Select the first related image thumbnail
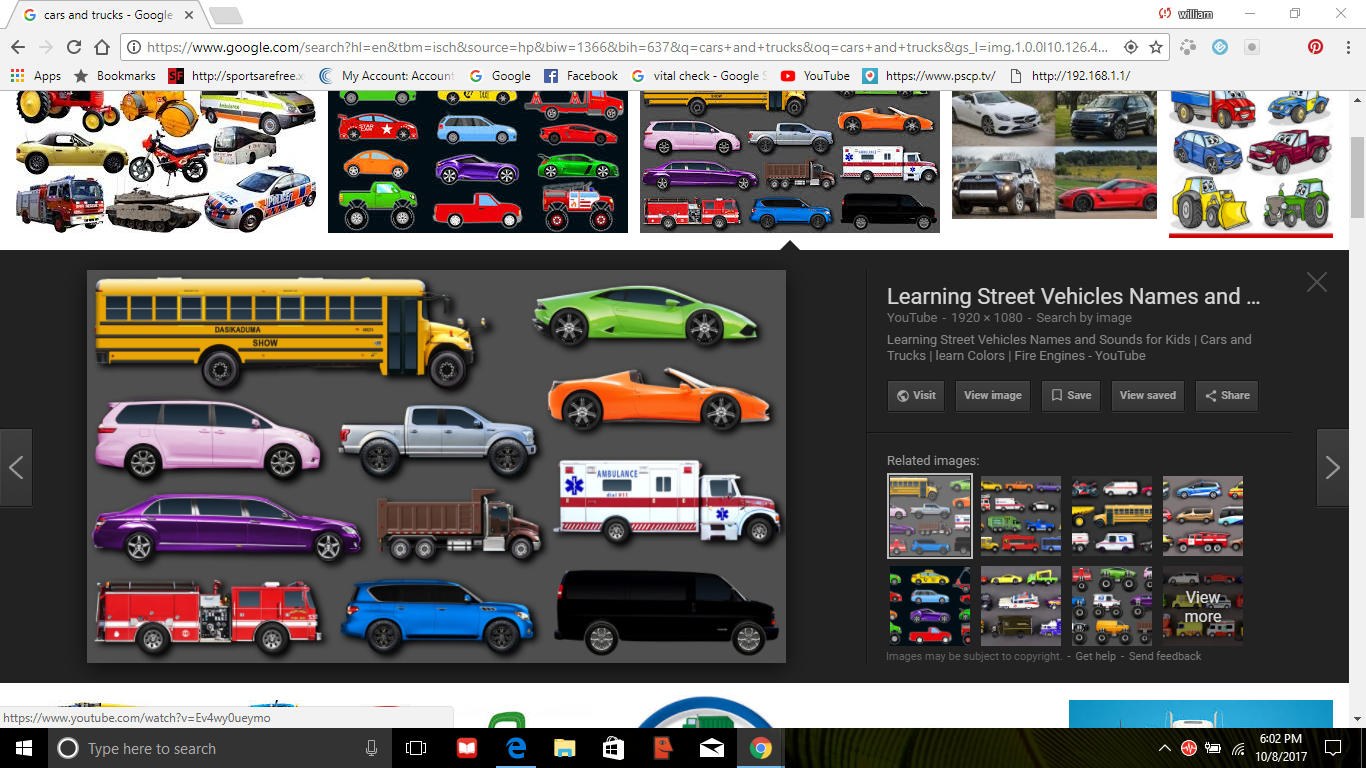Image resolution: width=1366 pixels, height=768 pixels. (x=930, y=516)
